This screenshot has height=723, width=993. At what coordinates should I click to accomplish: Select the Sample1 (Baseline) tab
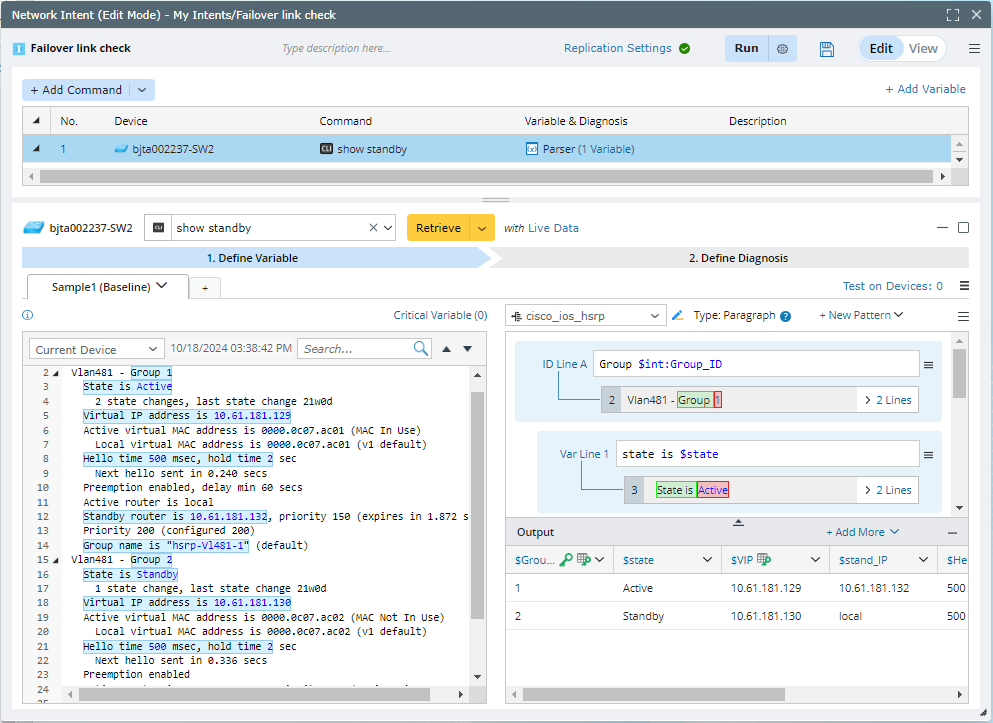click(100, 287)
